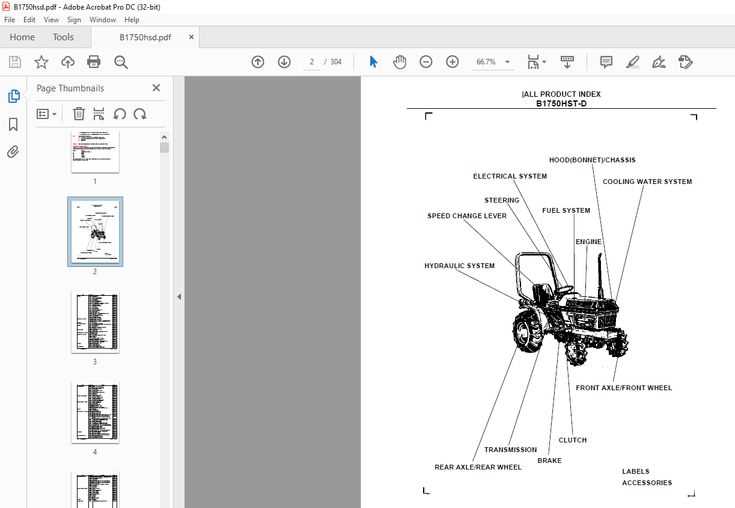Add bookmark star icon
The height and width of the screenshot is (508, 735).
pos(41,62)
